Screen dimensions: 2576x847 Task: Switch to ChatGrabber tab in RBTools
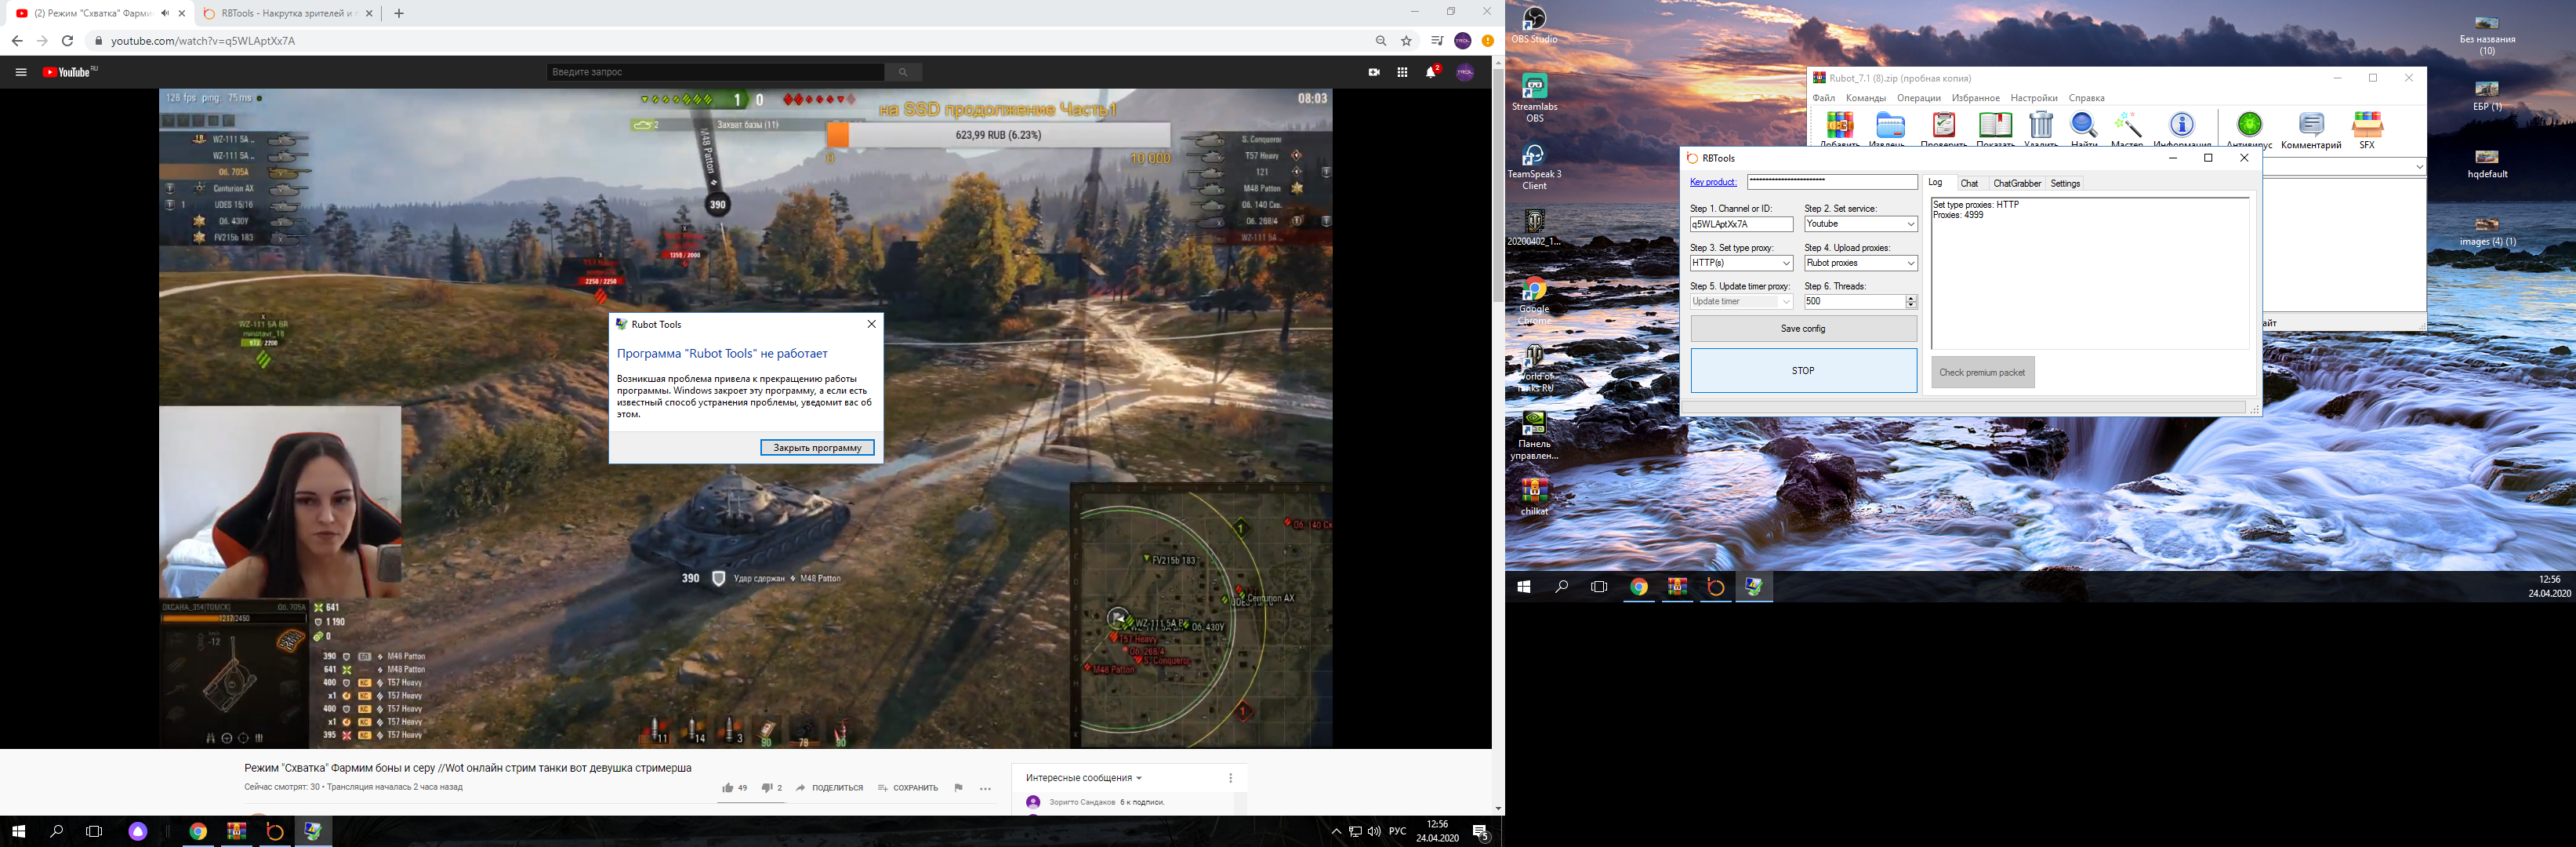click(2016, 183)
